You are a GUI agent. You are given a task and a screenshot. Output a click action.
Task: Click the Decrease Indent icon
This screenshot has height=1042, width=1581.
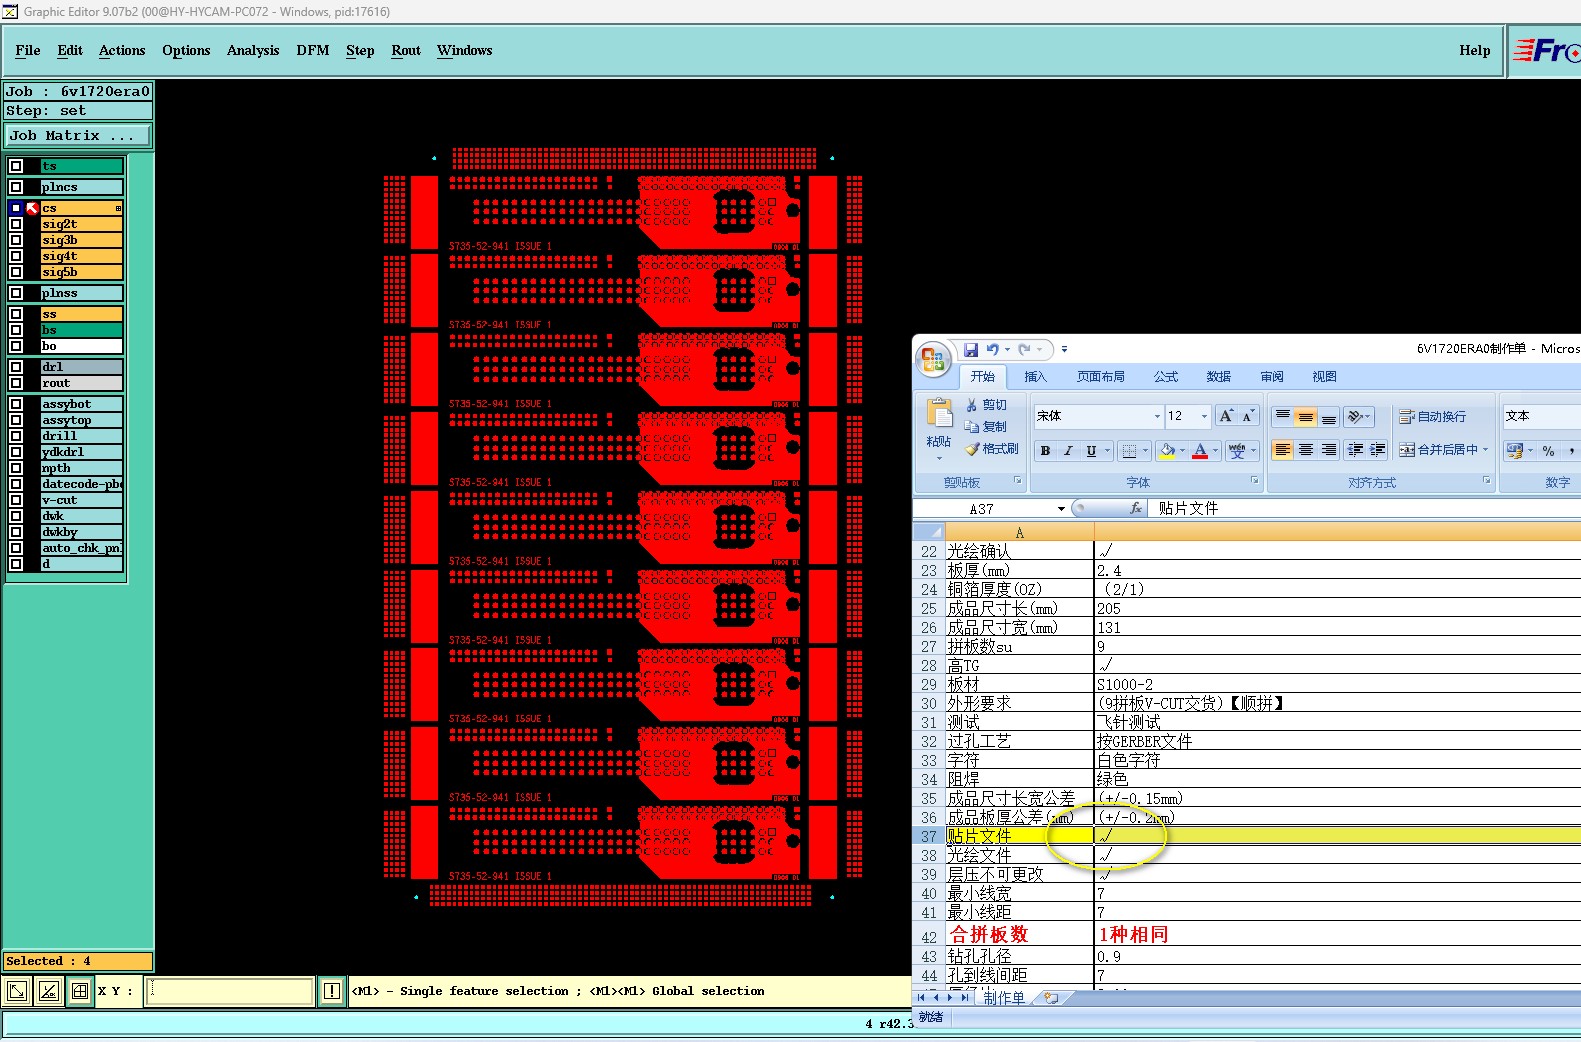1356,450
